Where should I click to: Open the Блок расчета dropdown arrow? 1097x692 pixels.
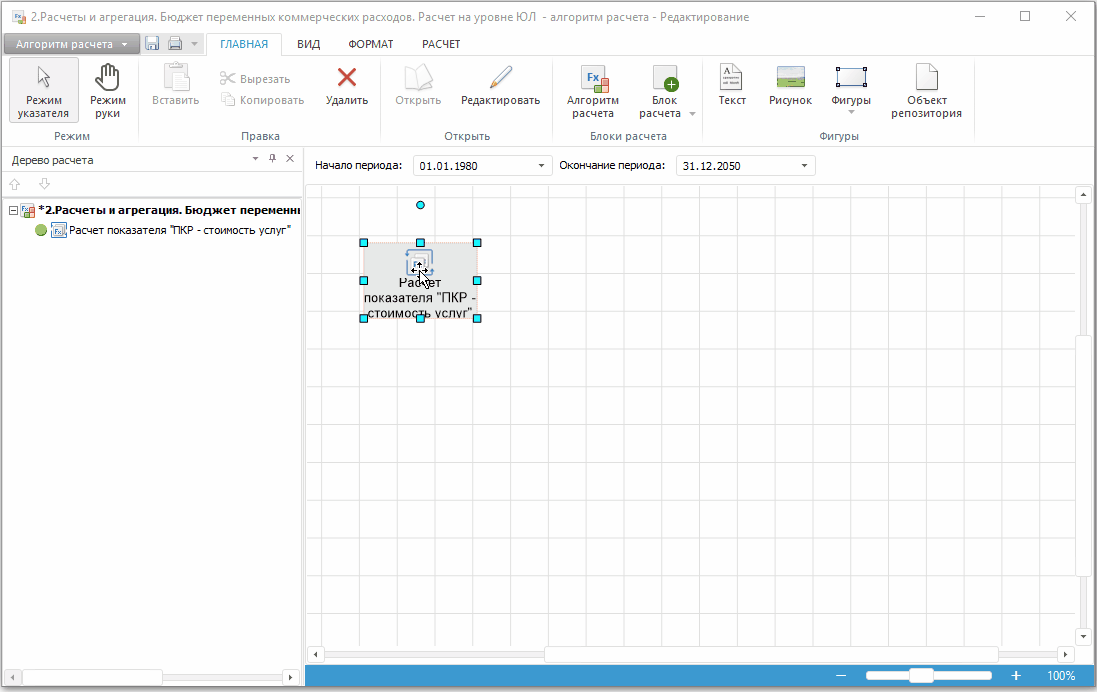click(x=693, y=114)
